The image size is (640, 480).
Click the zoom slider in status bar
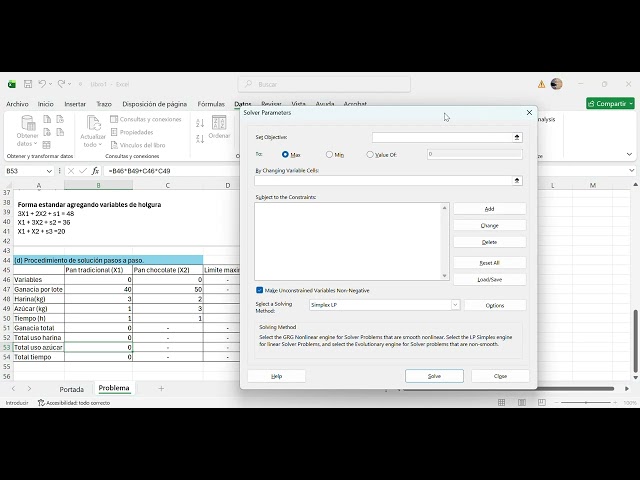(x=586, y=402)
